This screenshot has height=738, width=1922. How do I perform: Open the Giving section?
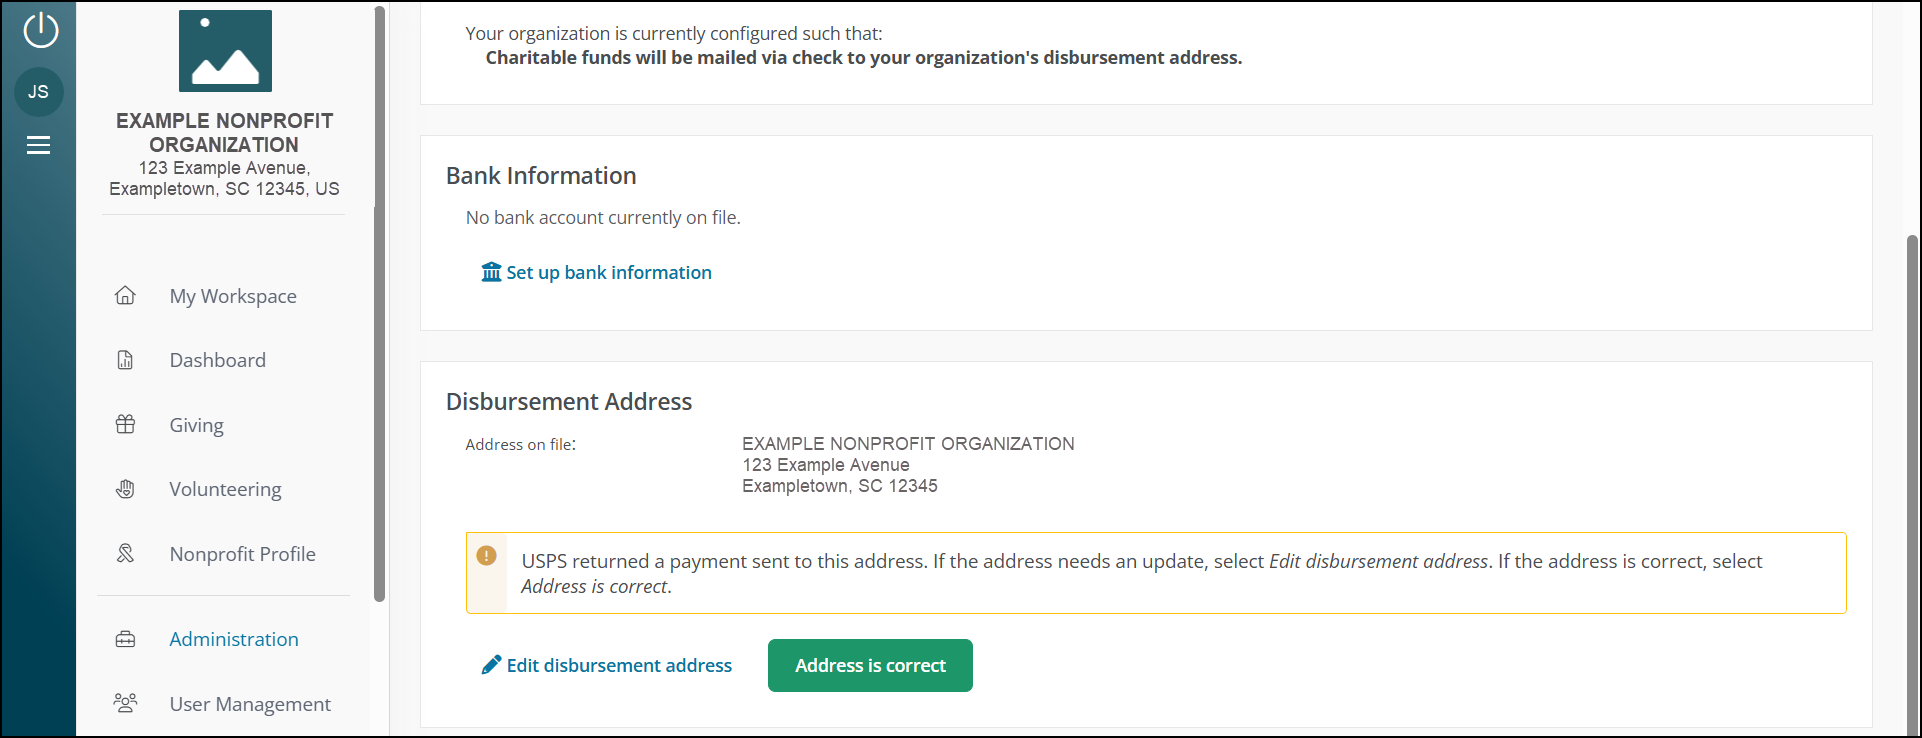pyautogui.click(x=197, y=425)
